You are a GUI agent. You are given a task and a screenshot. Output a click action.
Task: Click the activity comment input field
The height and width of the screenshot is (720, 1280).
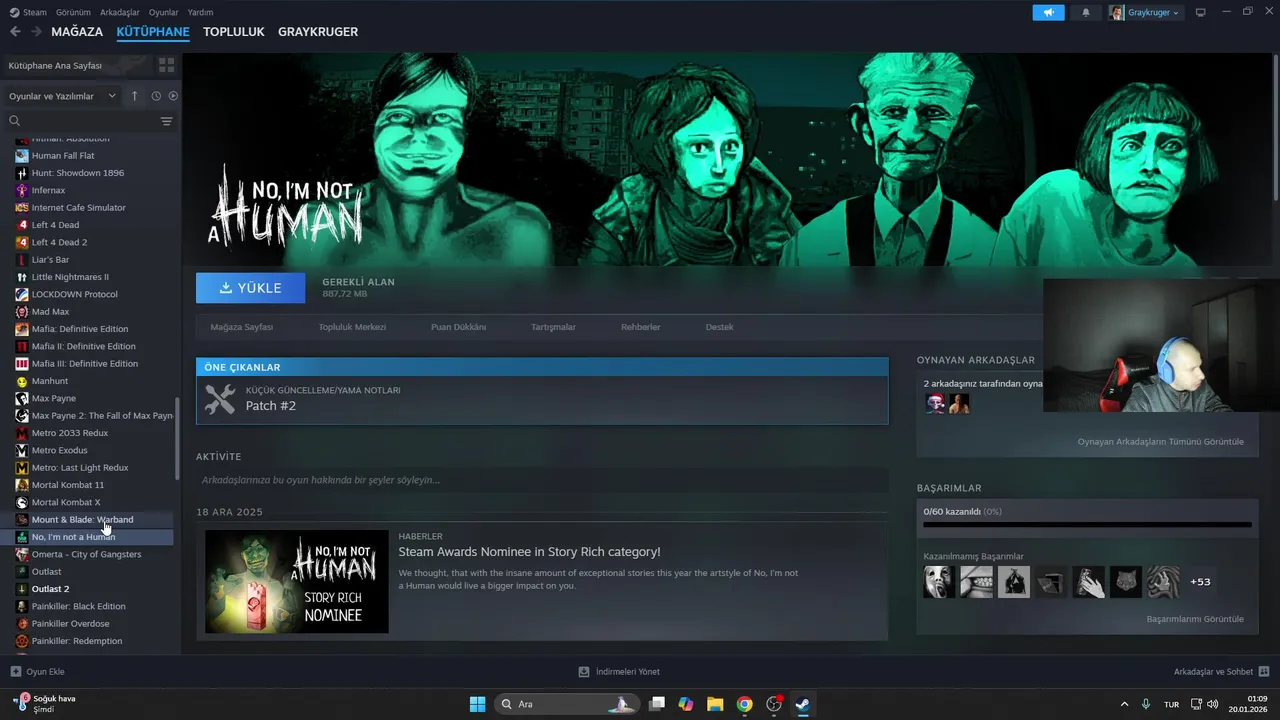tap(542, 480)
